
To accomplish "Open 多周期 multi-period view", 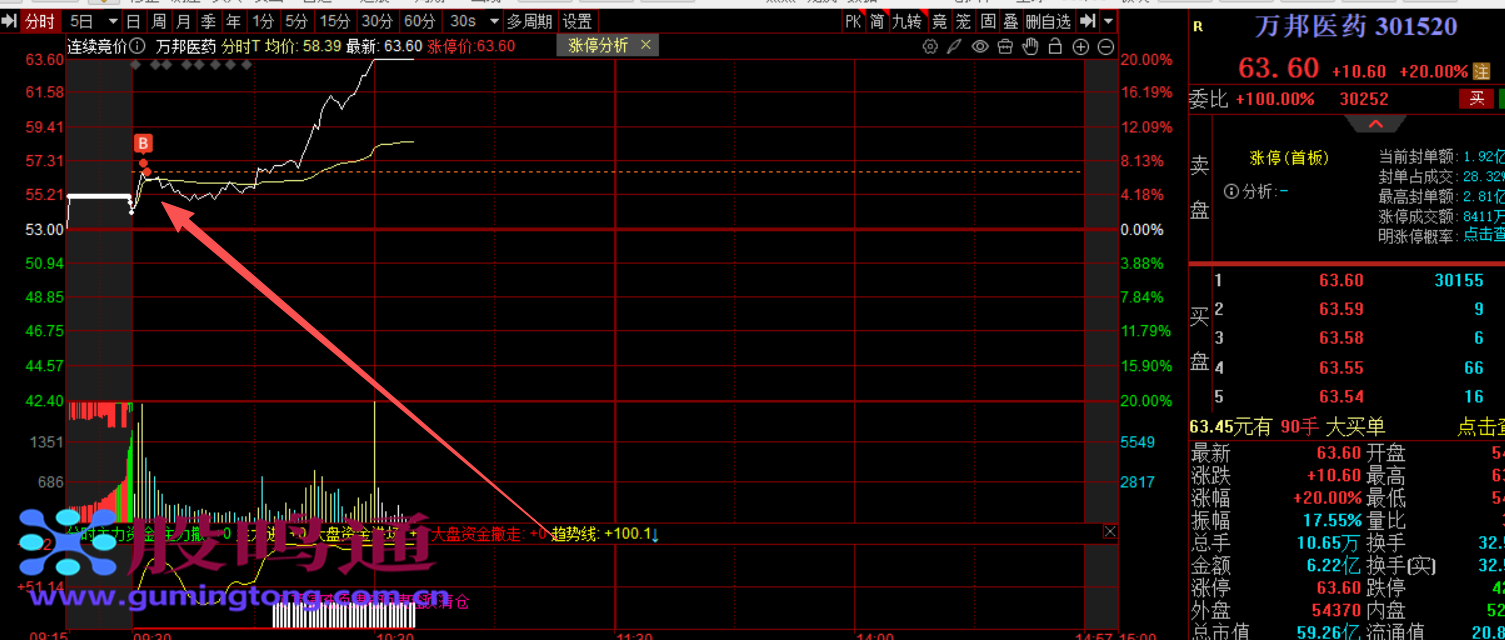I will pos(529,21).
